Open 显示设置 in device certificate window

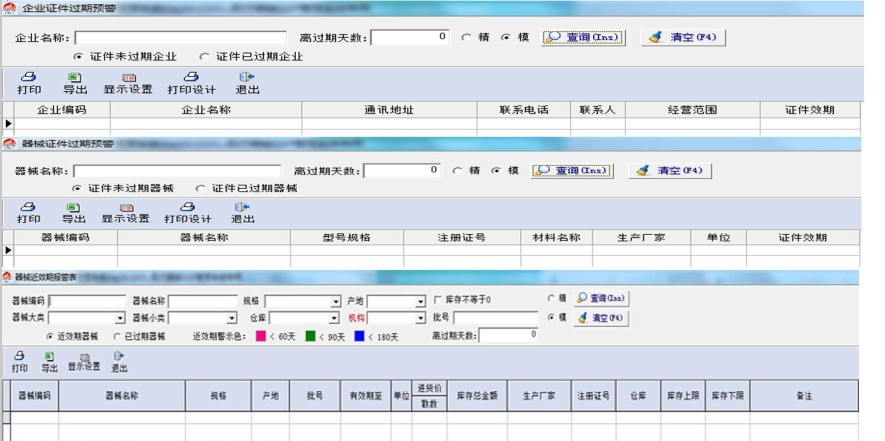coord(126,213)
